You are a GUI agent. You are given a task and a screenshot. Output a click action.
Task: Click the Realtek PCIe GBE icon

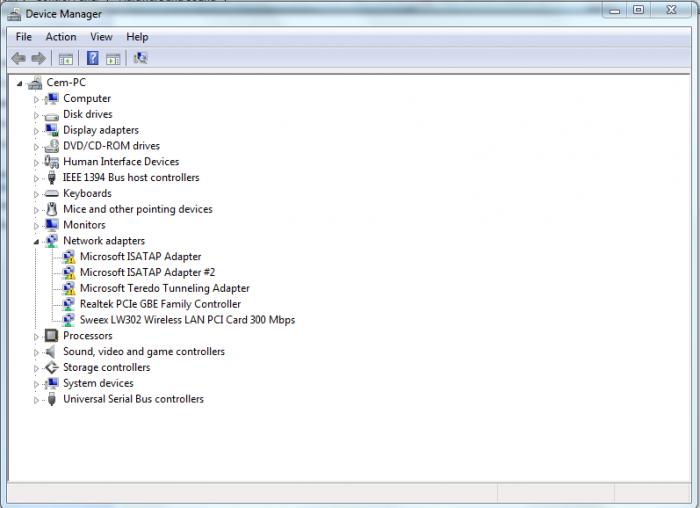coord(69,304)
